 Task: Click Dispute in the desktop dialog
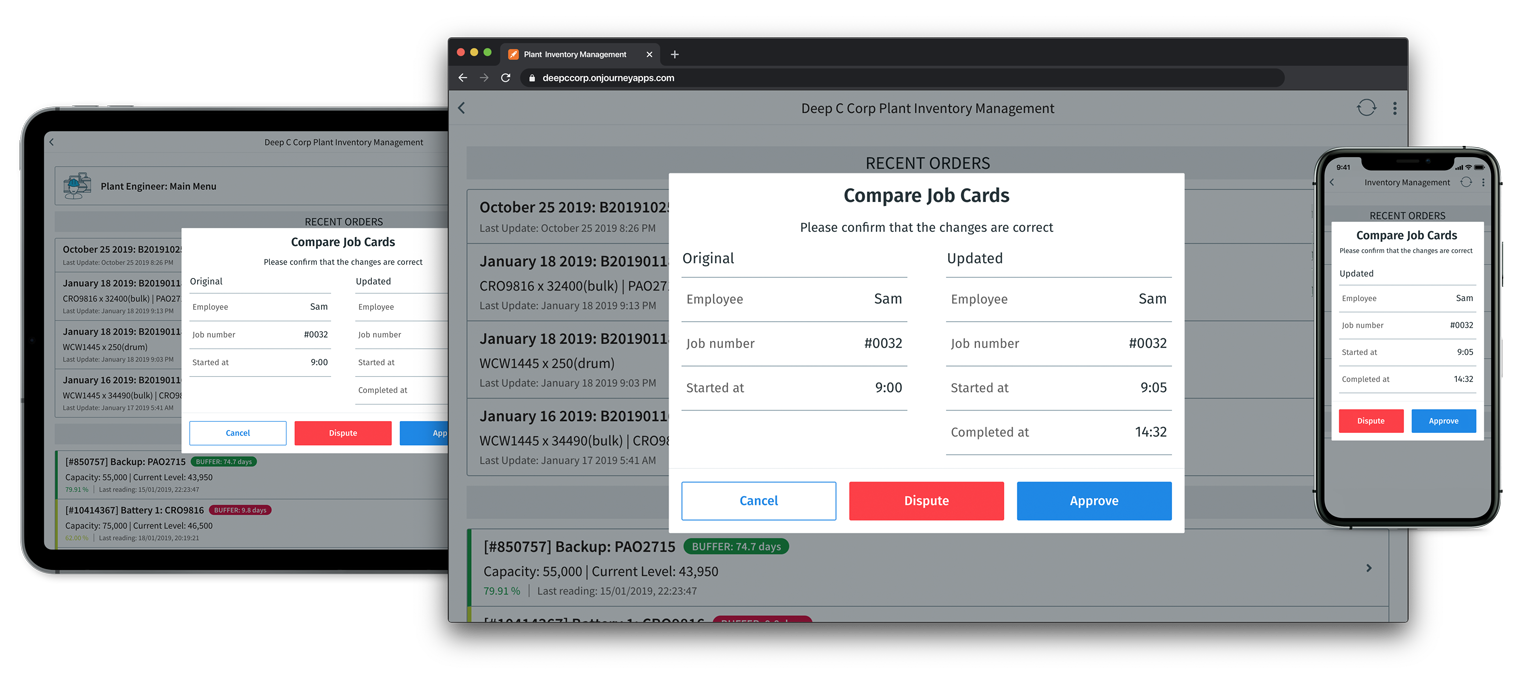pyautogui.click(x=926, y=501)
